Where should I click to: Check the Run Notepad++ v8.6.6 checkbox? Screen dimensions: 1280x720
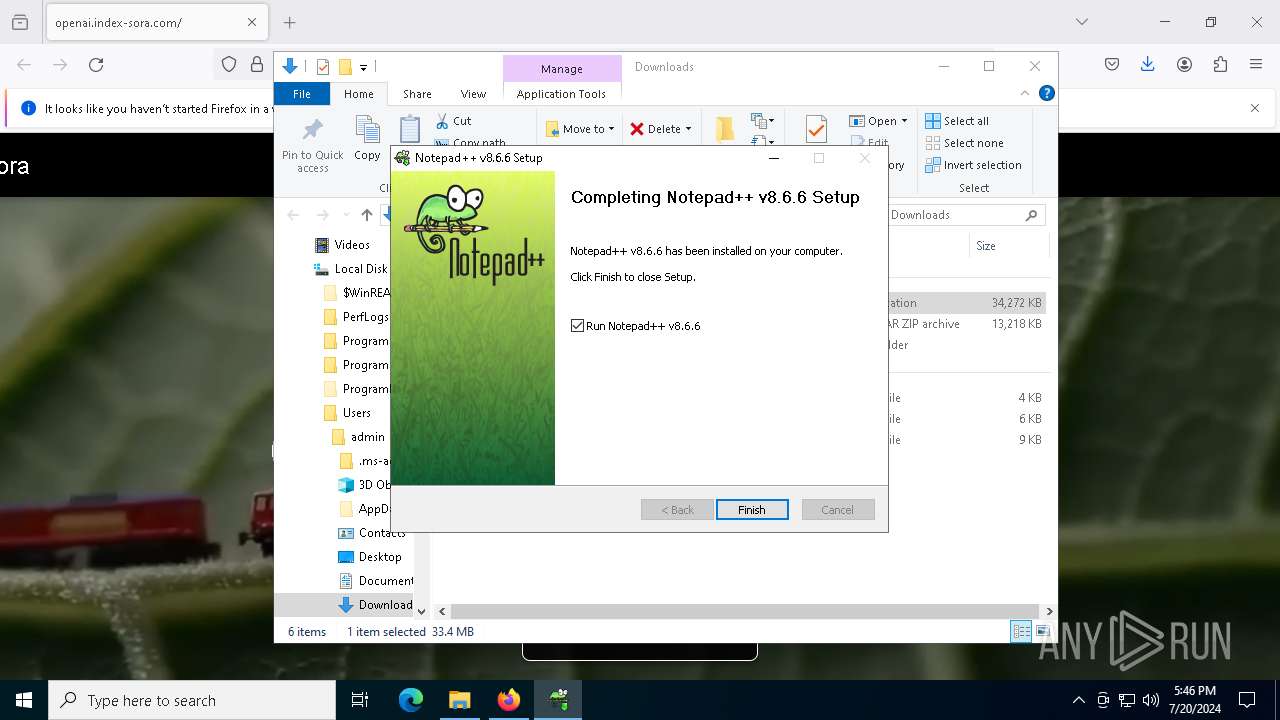577,326
